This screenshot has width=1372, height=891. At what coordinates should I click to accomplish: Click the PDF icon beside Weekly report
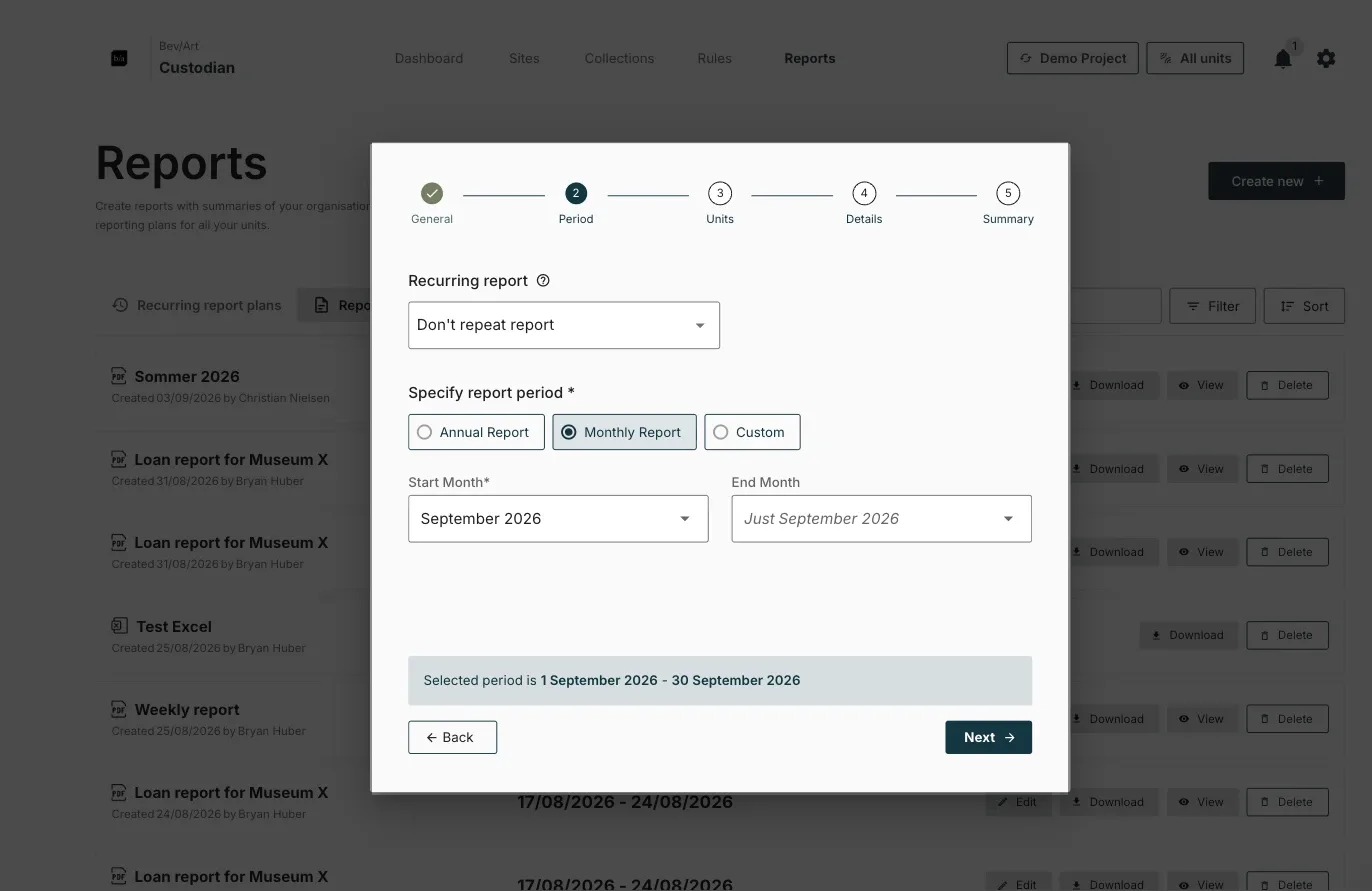pos(119,709)
